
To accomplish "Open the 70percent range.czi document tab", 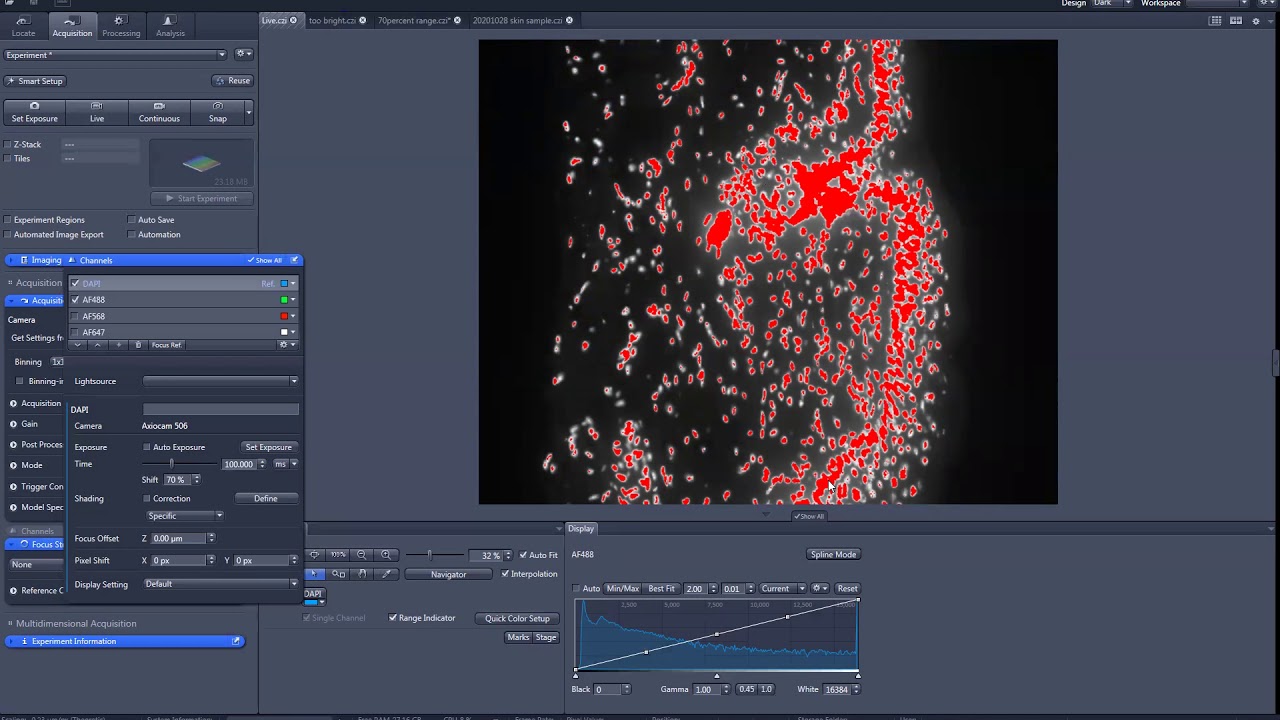I will [x=415, y=20].
